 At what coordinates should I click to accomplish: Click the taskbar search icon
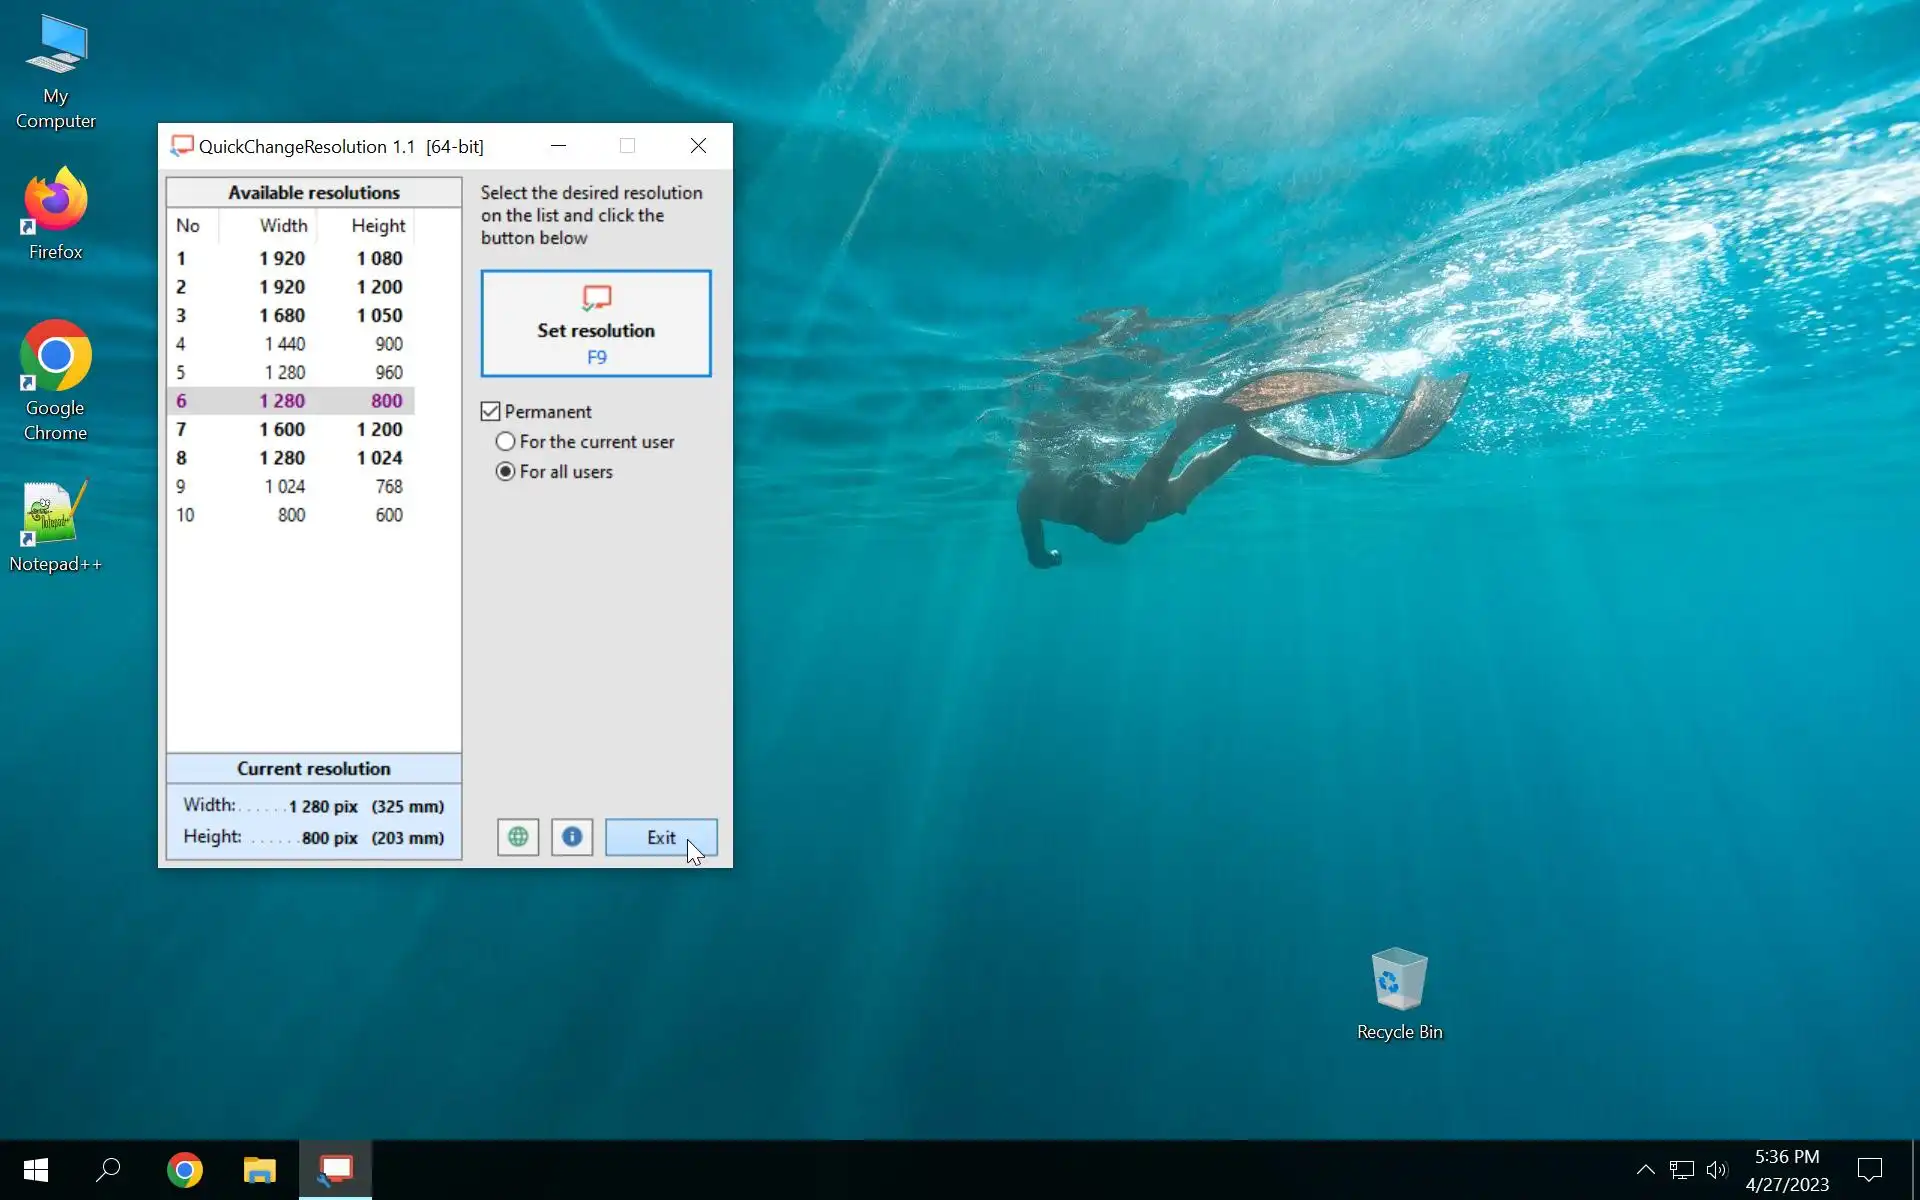108,1170
